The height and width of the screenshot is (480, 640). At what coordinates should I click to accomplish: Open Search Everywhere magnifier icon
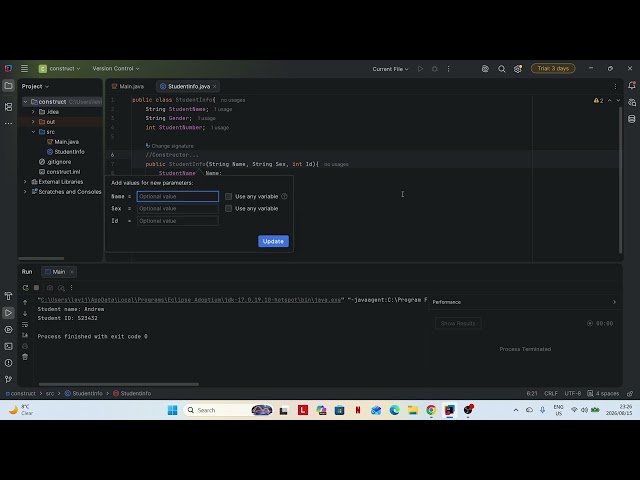click(502, 69)
